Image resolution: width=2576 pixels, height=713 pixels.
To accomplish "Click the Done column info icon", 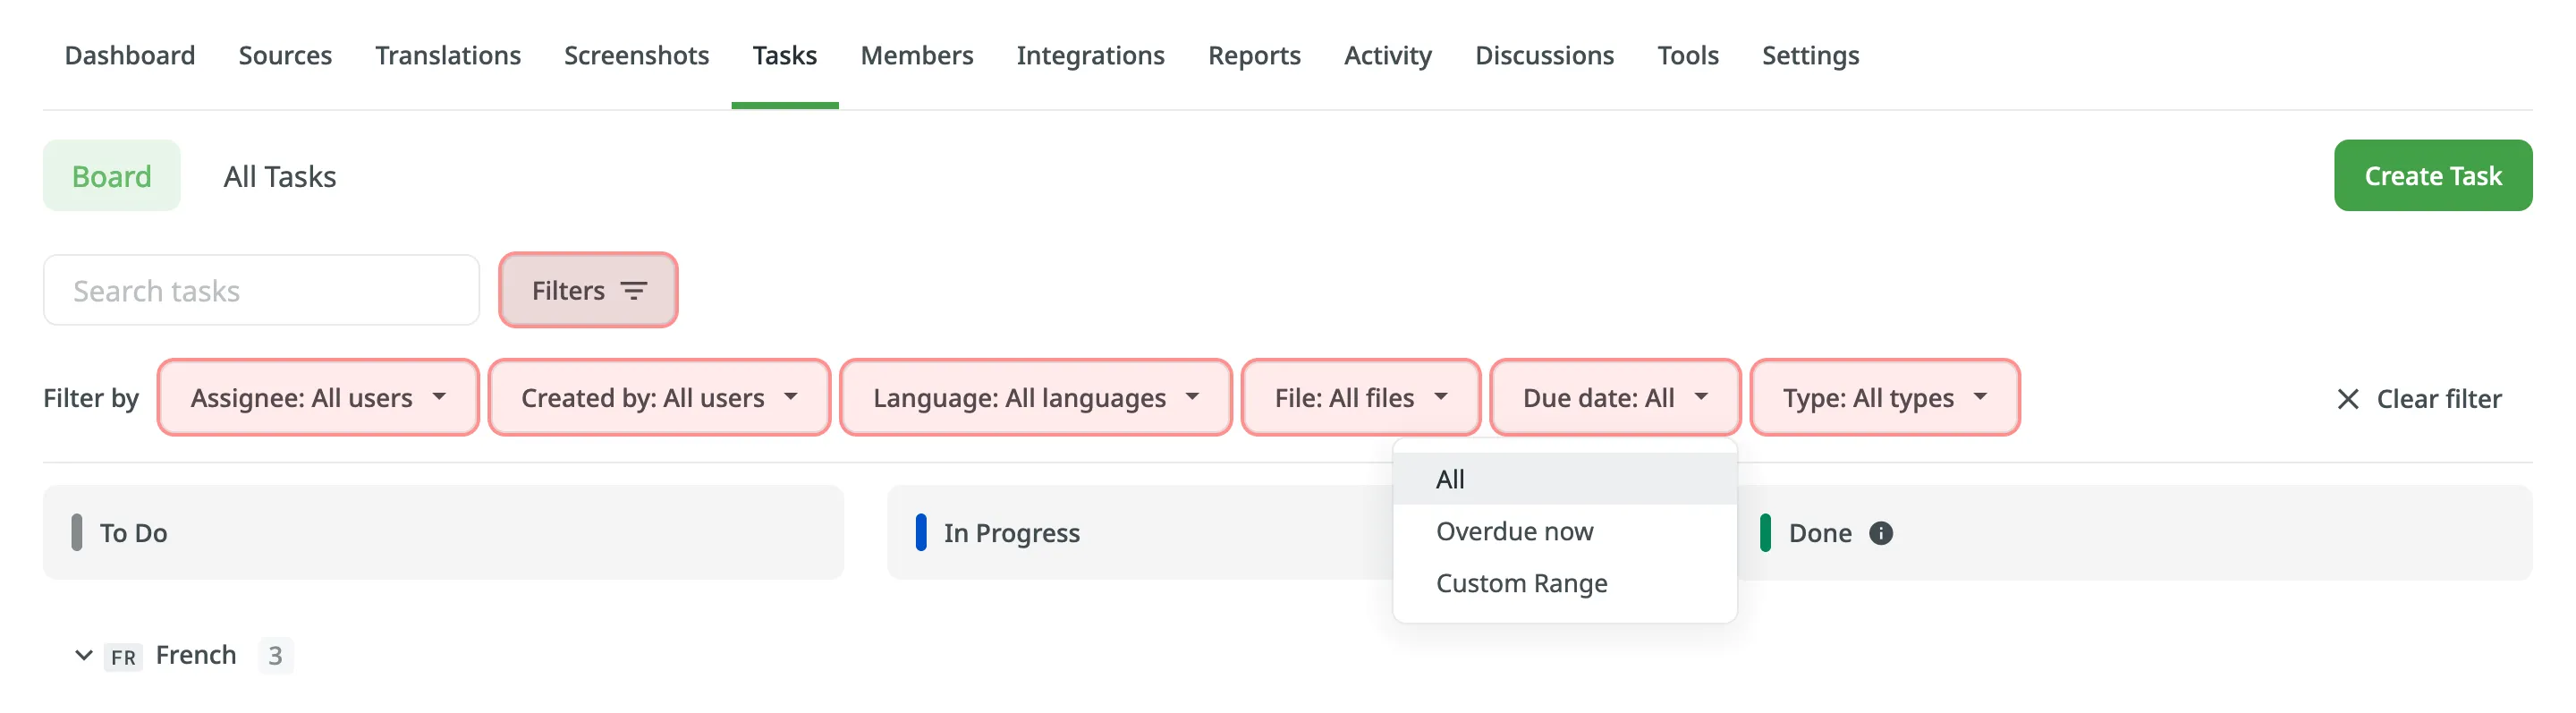I will 1880,533.
